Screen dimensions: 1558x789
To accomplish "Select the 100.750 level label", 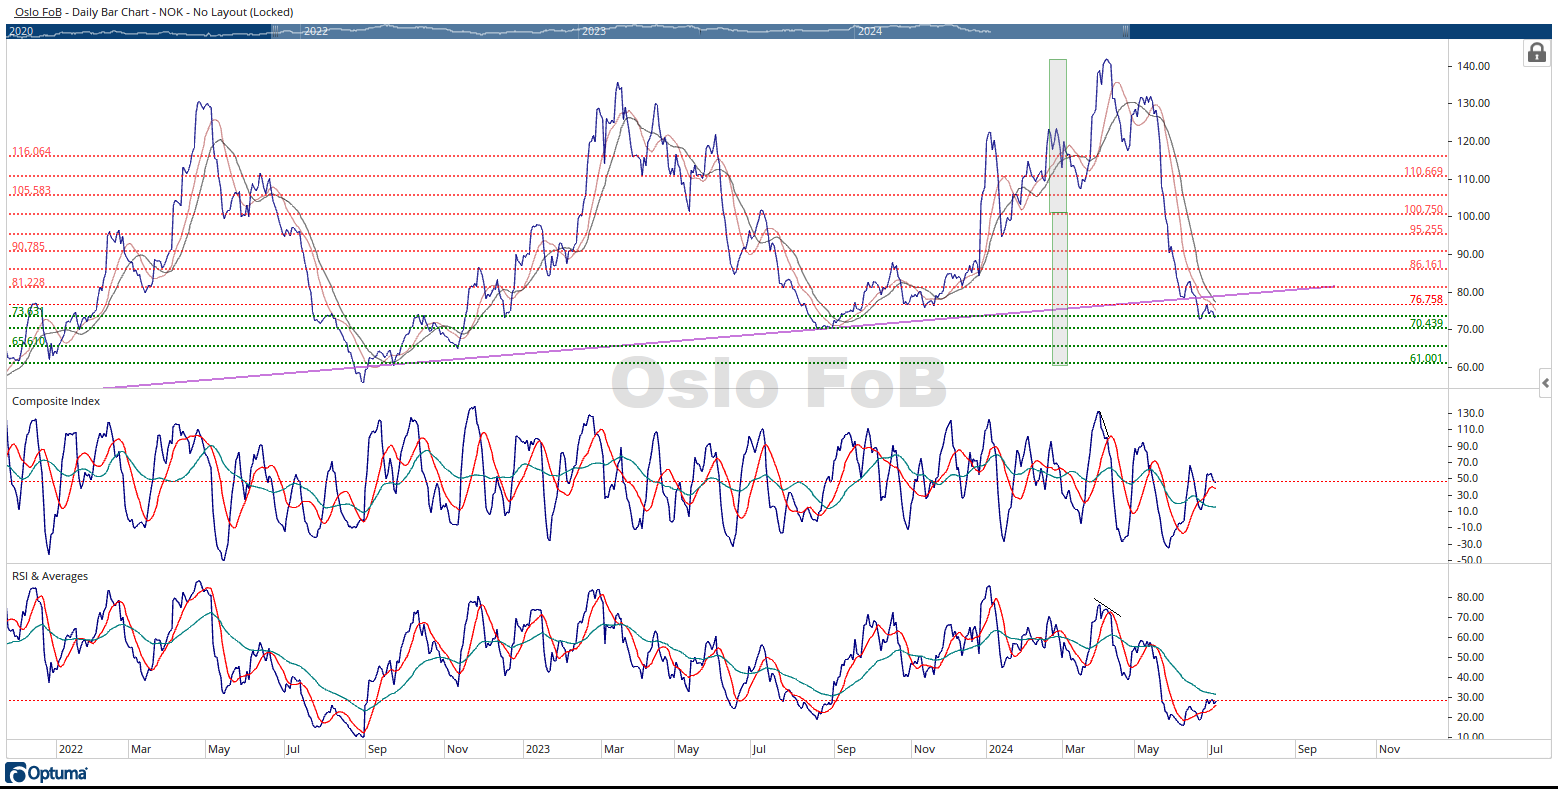I will tap(1423, 210).
